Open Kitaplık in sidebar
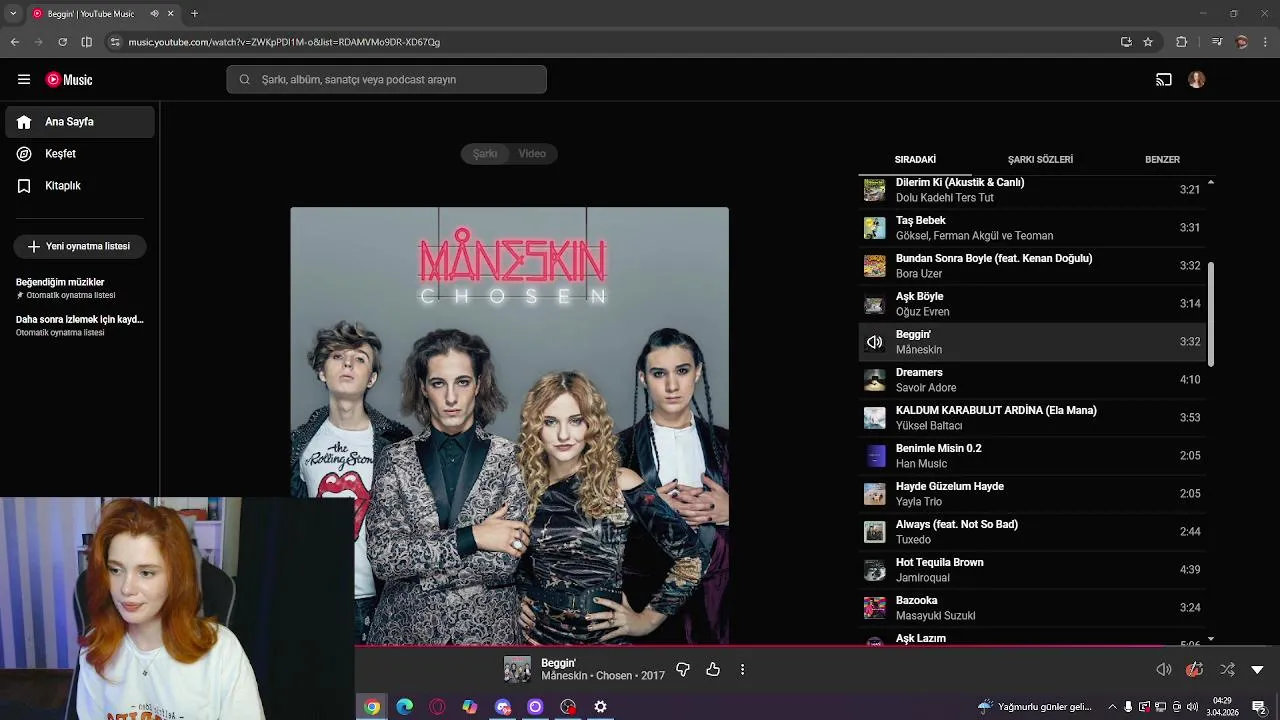The image size is (1280, 720). coord(80,186)
